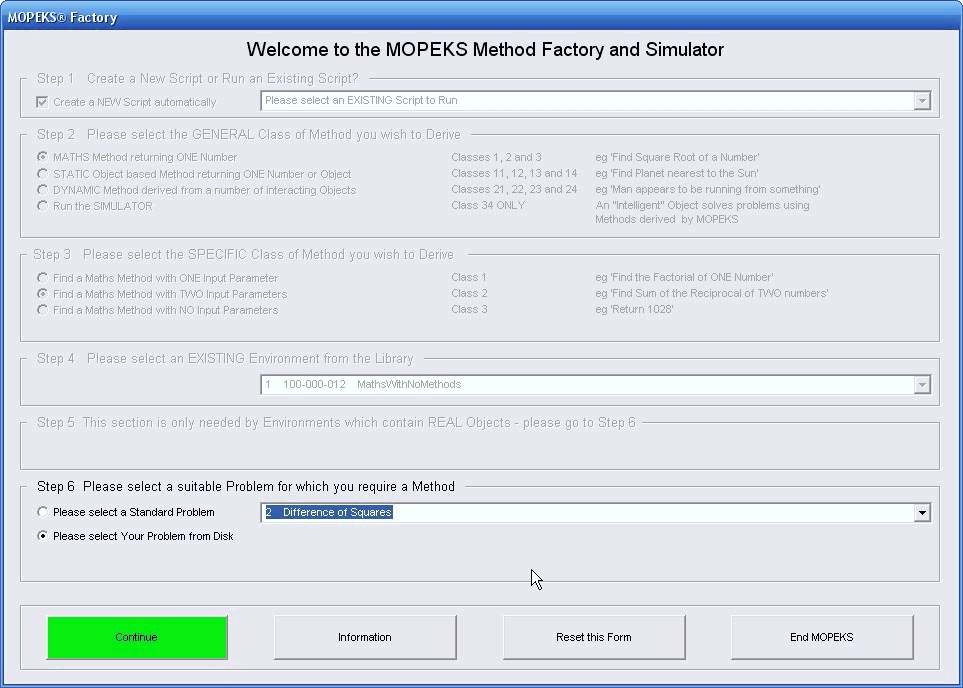Click Reset this Form button
The image size is (963, 688).
click(594, 637)
